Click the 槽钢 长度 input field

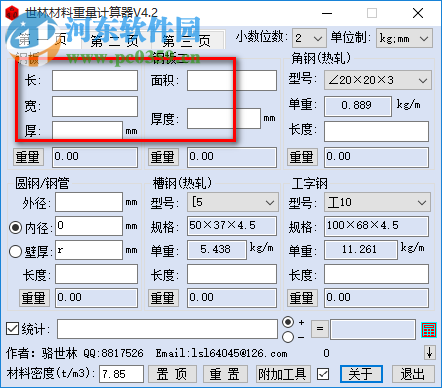232,274
